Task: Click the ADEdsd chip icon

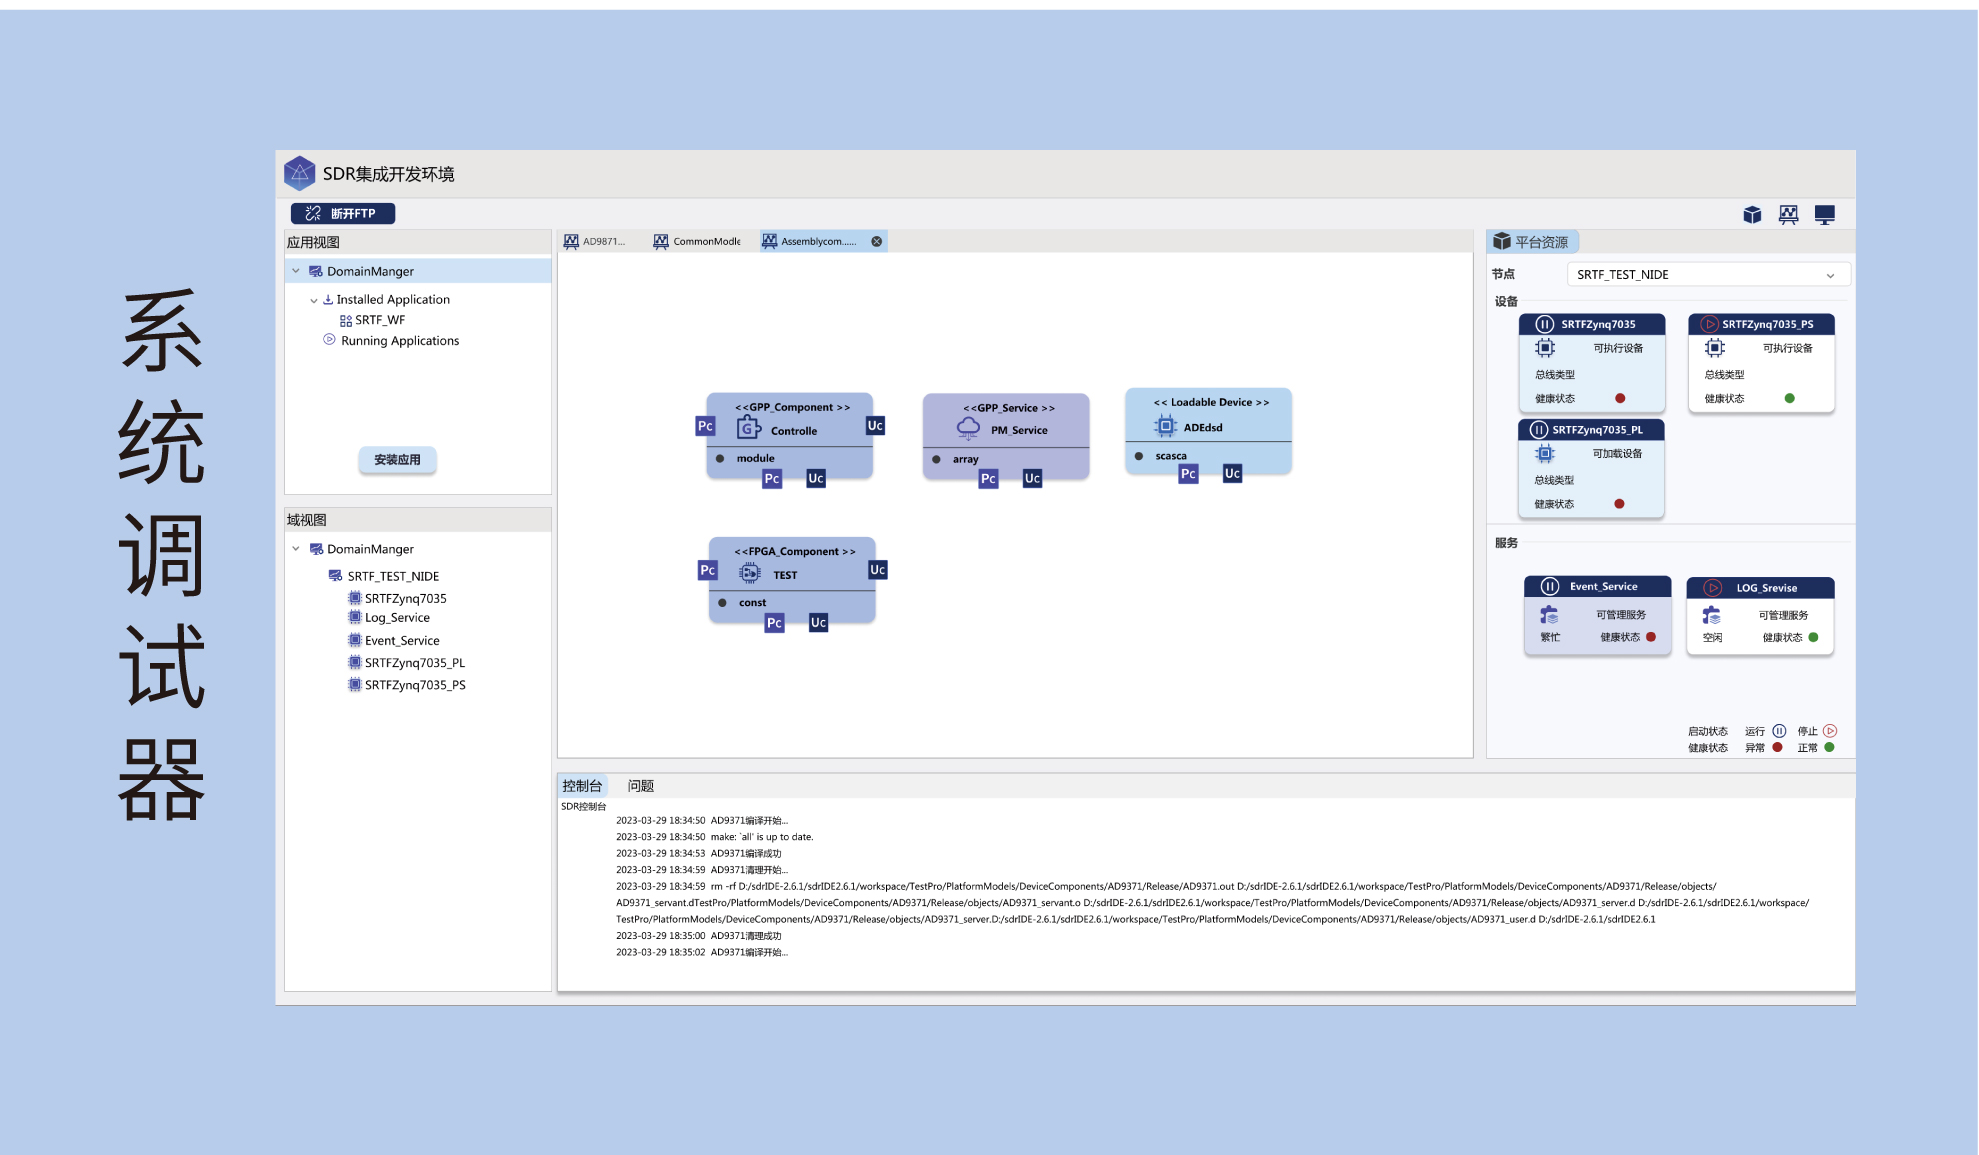Action: (x=1165, y=426)
